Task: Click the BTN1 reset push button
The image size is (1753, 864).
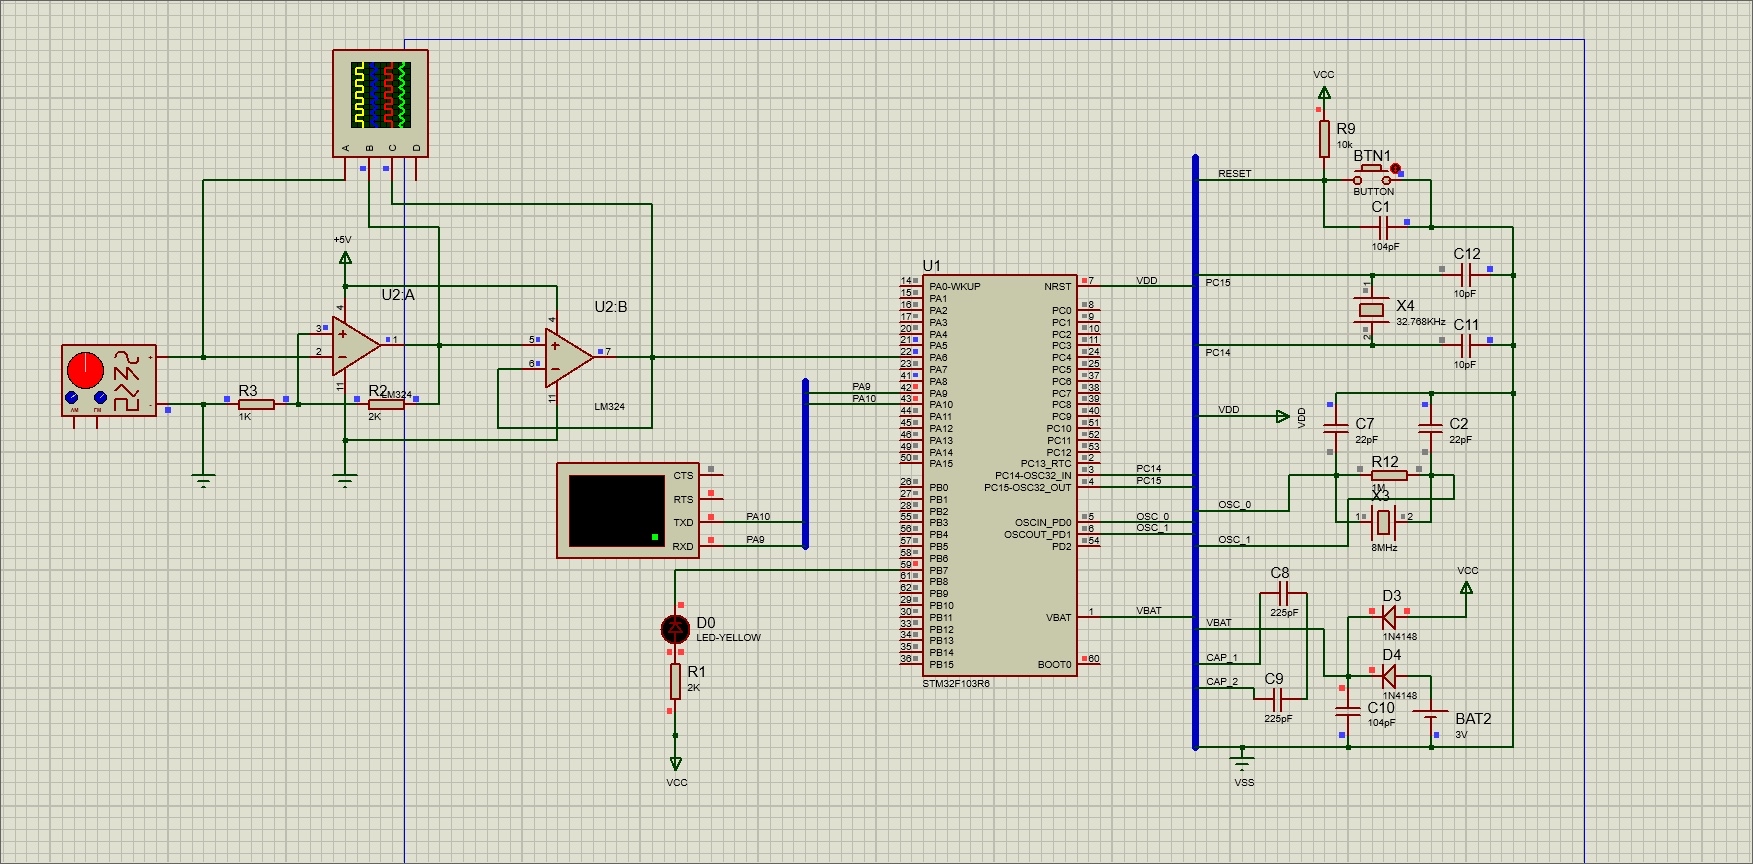Action: point(1372,176)
